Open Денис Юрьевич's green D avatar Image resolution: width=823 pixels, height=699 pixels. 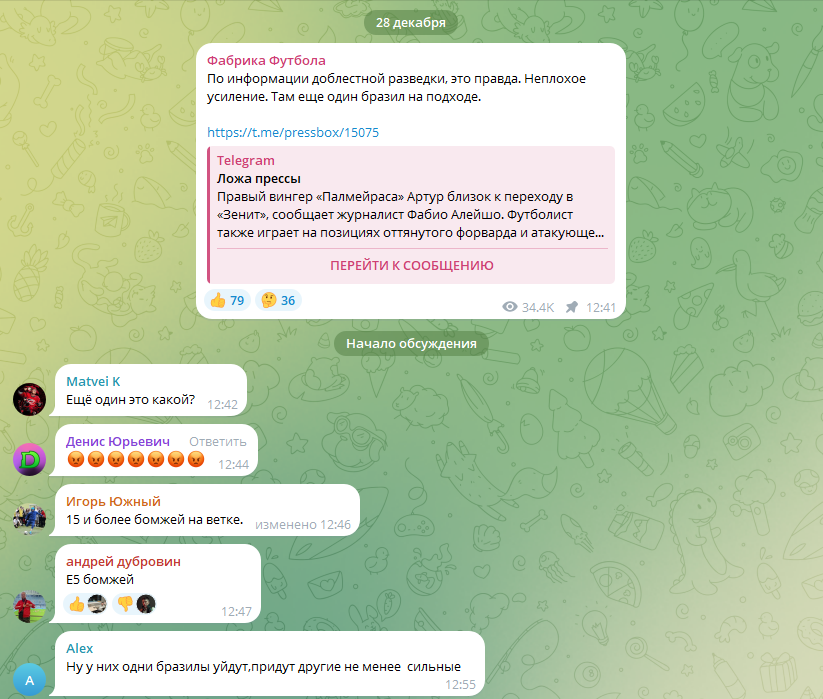(29, 459)
